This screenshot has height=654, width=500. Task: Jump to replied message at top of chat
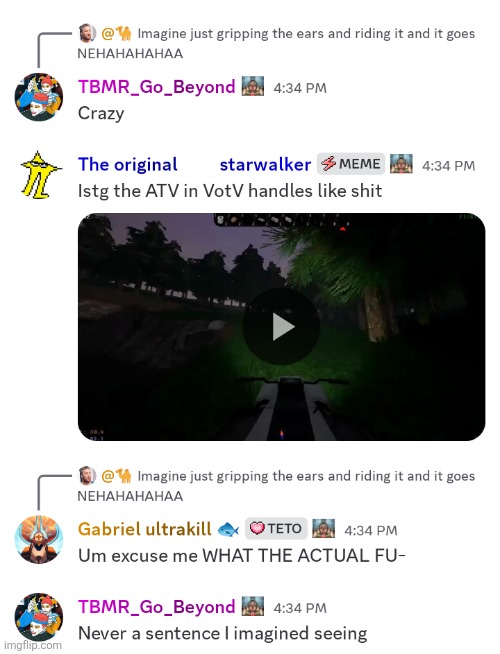276,43
